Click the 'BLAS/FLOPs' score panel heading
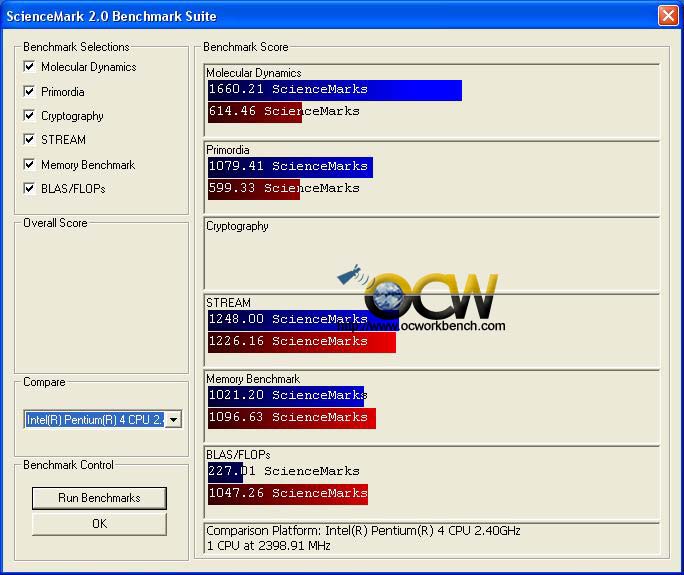 point(238,455)
